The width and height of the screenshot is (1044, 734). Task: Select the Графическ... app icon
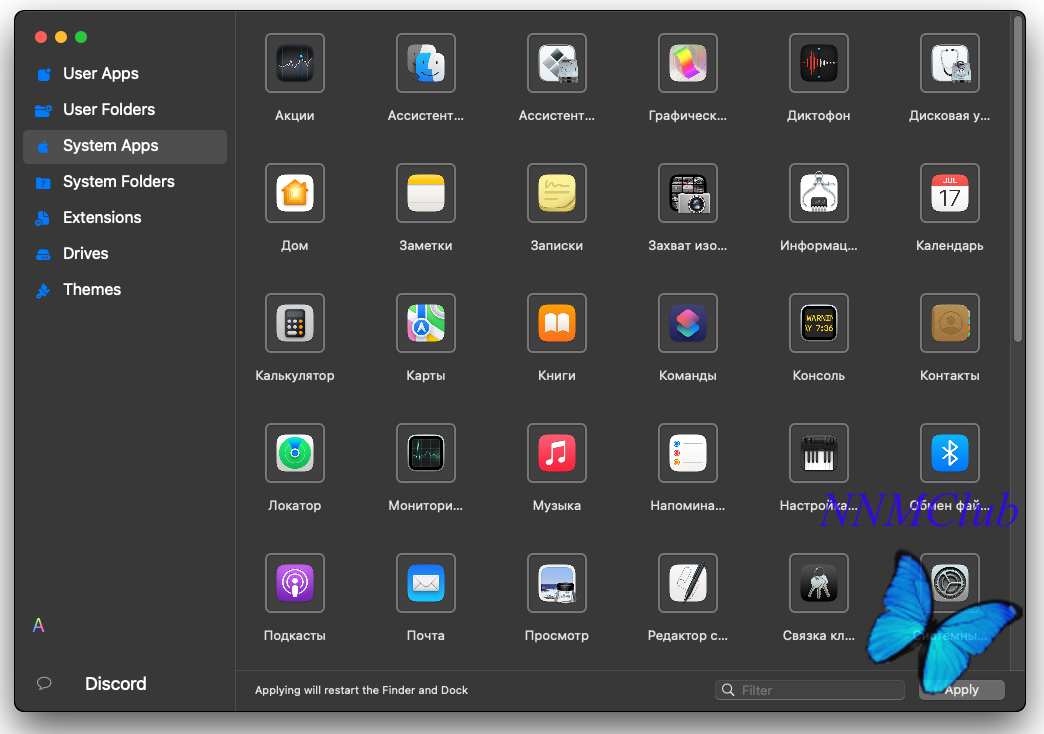(688, 63)
